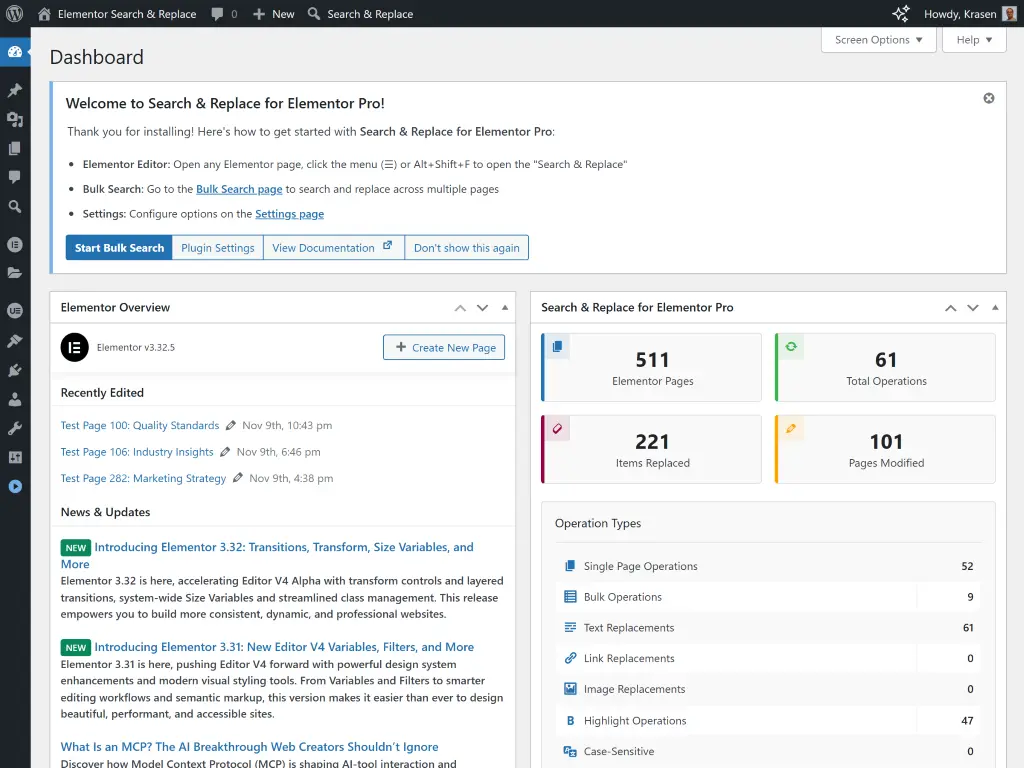Open Users via the person icon
Viewport: 1024px width, 768px height.
point(15,399)
